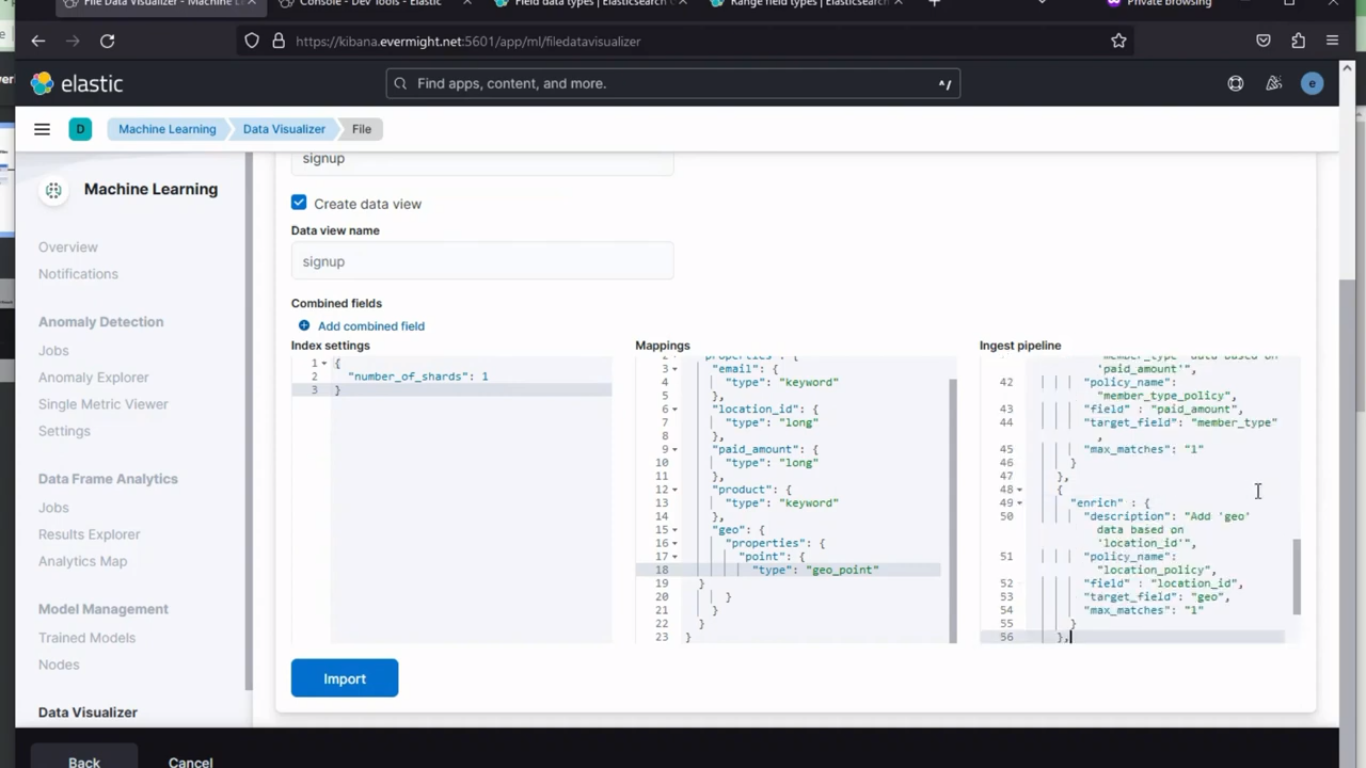Image resolution: width=1366 pixels, height=768 pixels.
Task: Open Machine Learning breadcrumb
Action: point(167,129)
